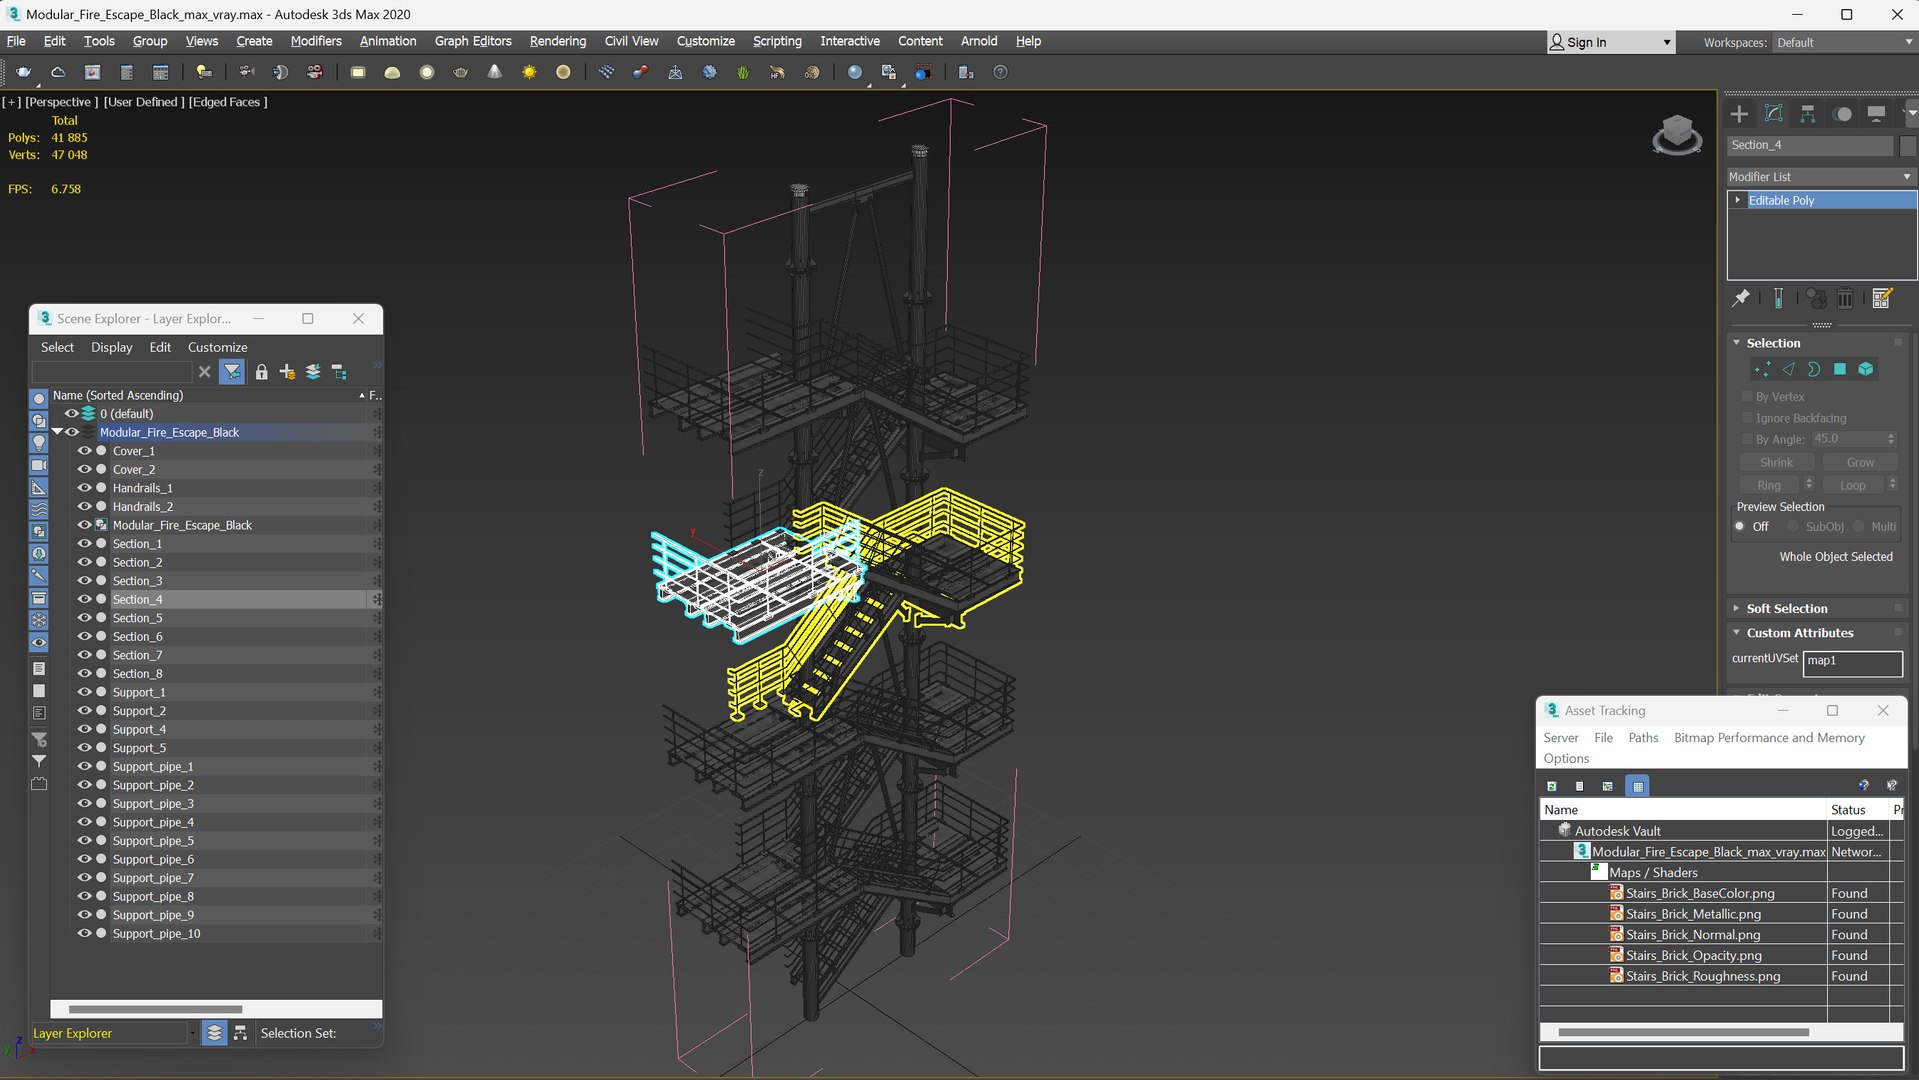This screenshot has width=1919, height=1080.
Task: Toggle visibility of 0 (default) layer
Action: 71,413
